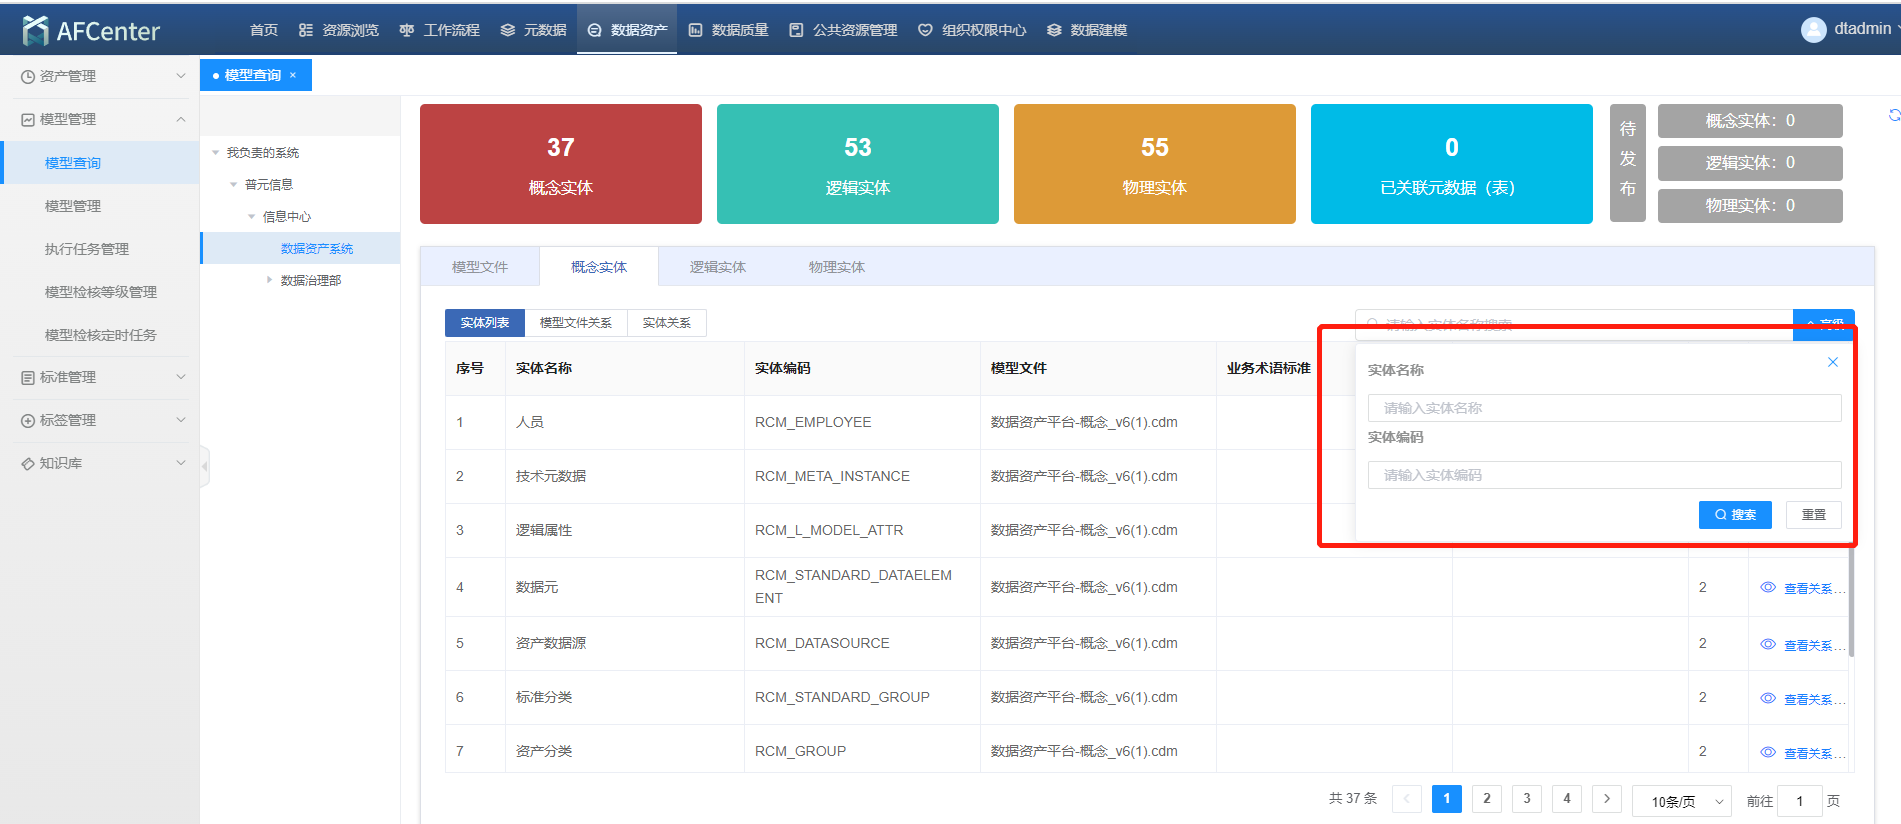Open the 组织权限中心 top menu
Screen dimensions: 1901x824
[972, 30]
